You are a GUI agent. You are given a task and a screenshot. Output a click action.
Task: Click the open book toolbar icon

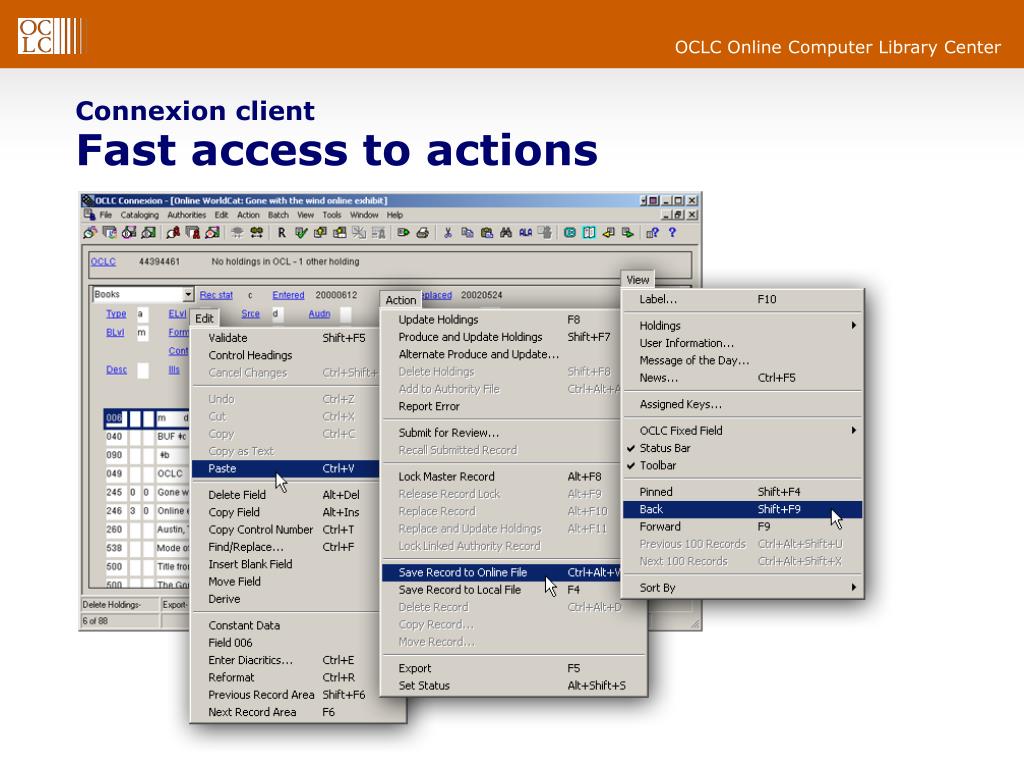[x=589, y=232]
